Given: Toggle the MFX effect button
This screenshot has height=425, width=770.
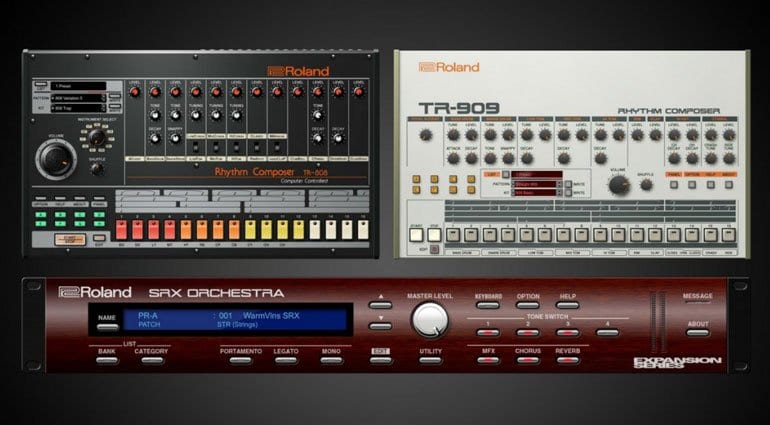Looking at the screenshot, I should tap(488, 360).
